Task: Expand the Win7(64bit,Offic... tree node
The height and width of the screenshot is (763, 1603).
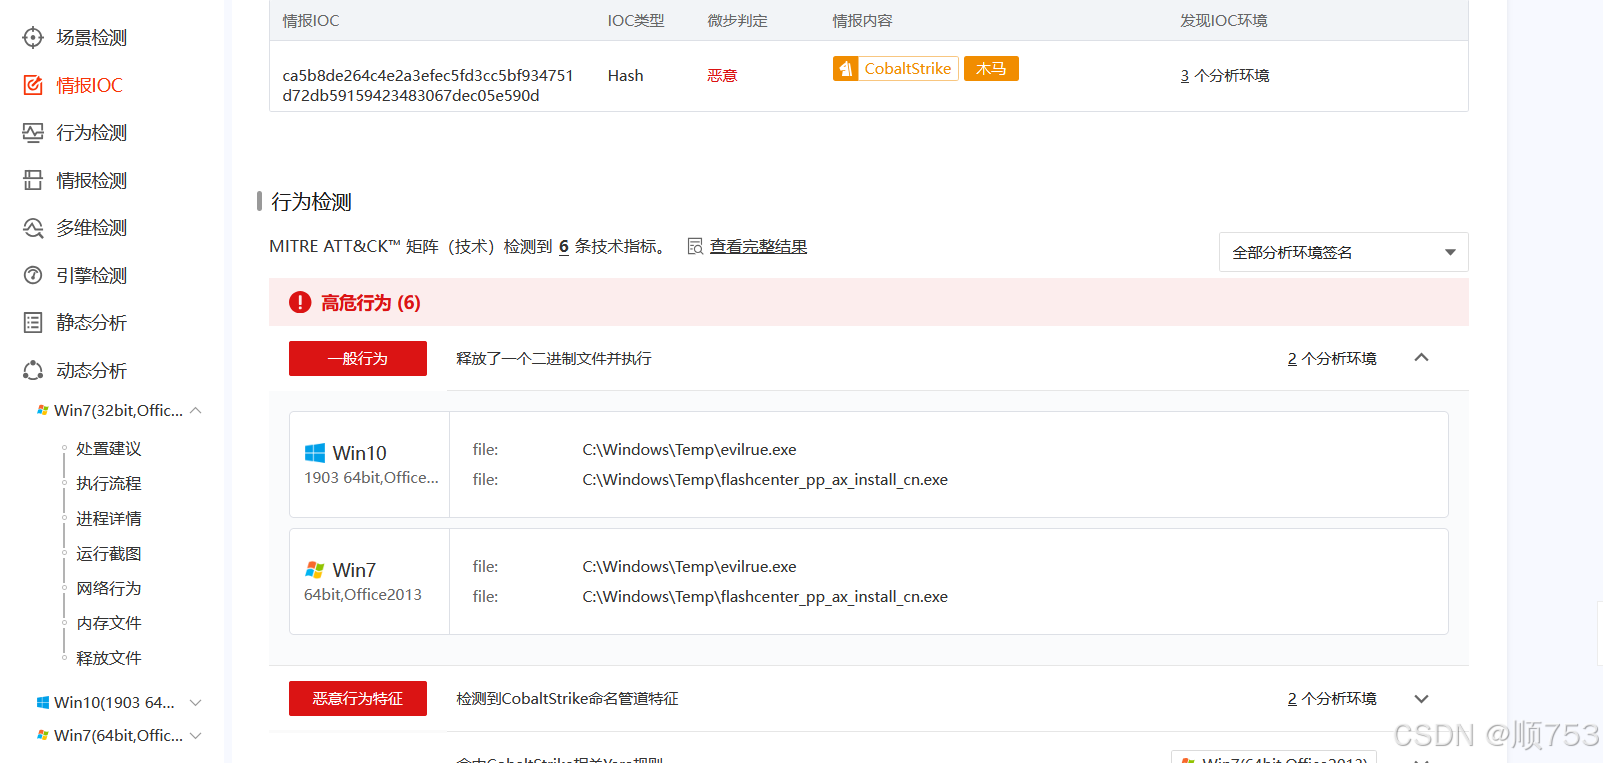Action: point(196,735)
